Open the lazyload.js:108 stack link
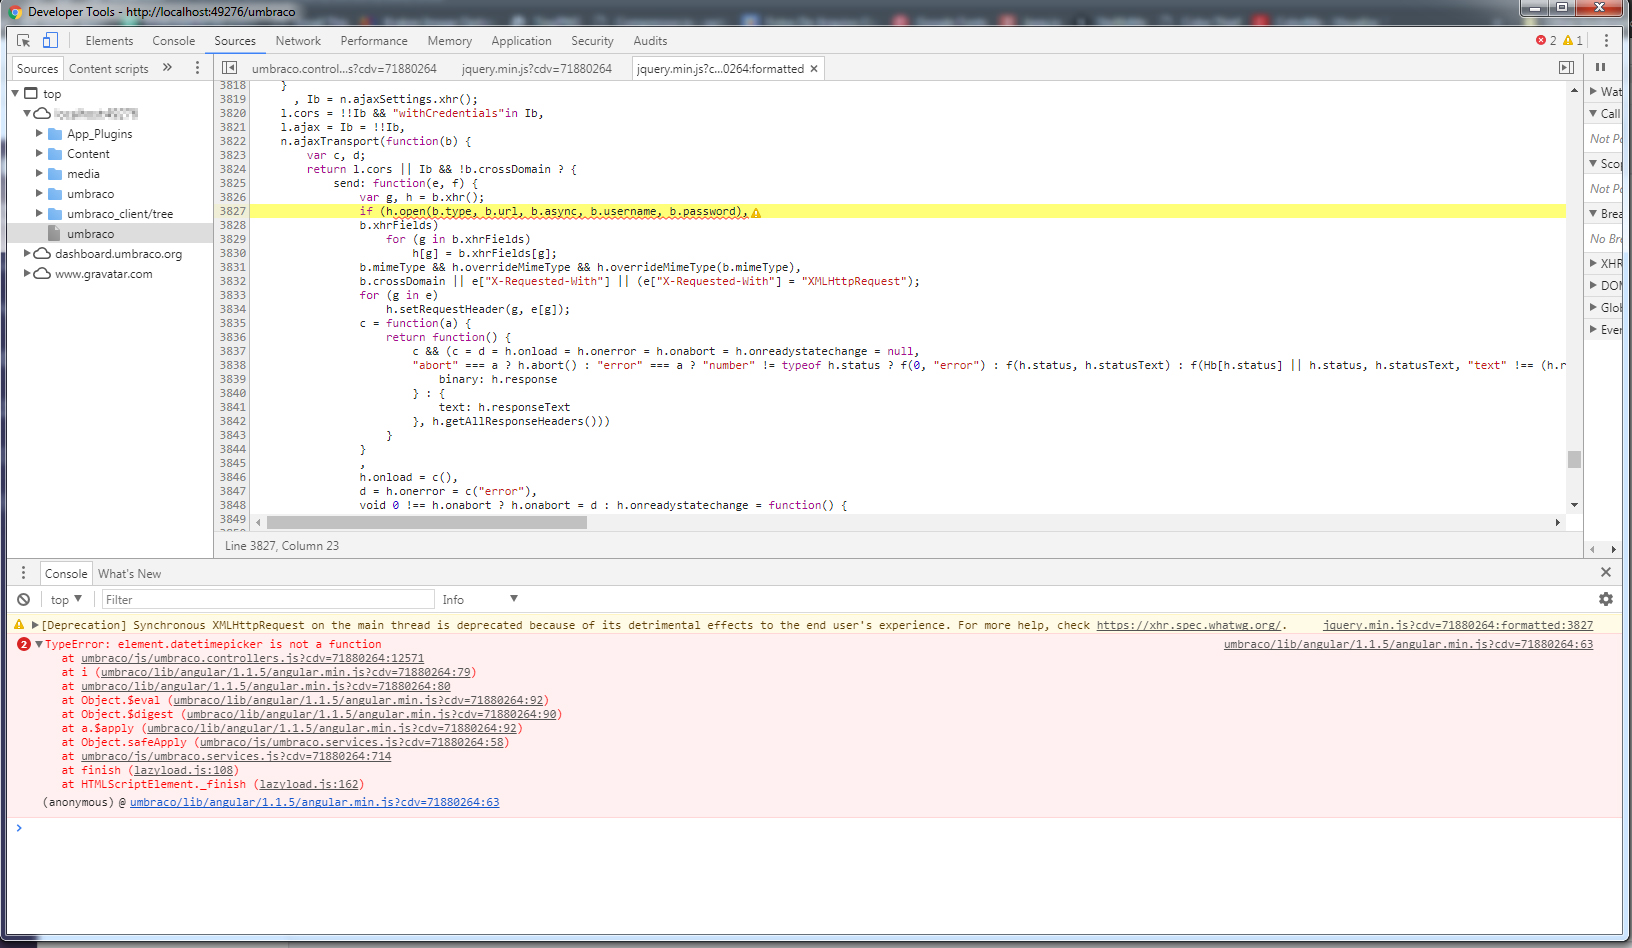This screenshot has height=948, width=1632. pyautogui.click(x=185, y=770)
